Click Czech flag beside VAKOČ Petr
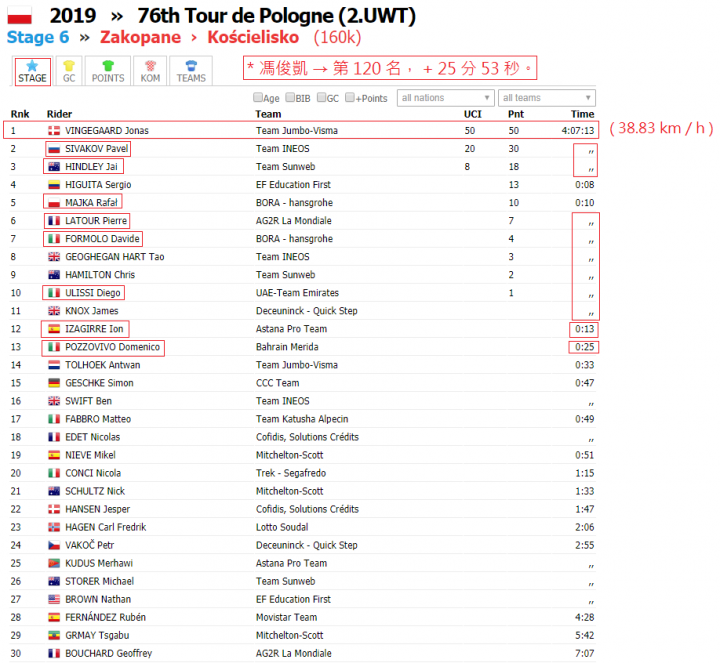 coord(54,545)
